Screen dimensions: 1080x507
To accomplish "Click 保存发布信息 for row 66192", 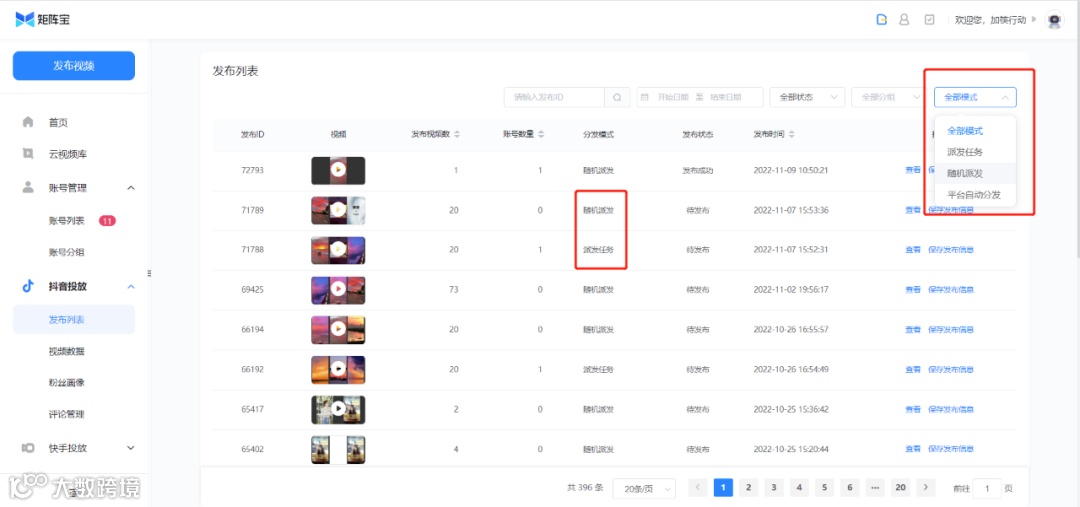I will tap(951, 370).
